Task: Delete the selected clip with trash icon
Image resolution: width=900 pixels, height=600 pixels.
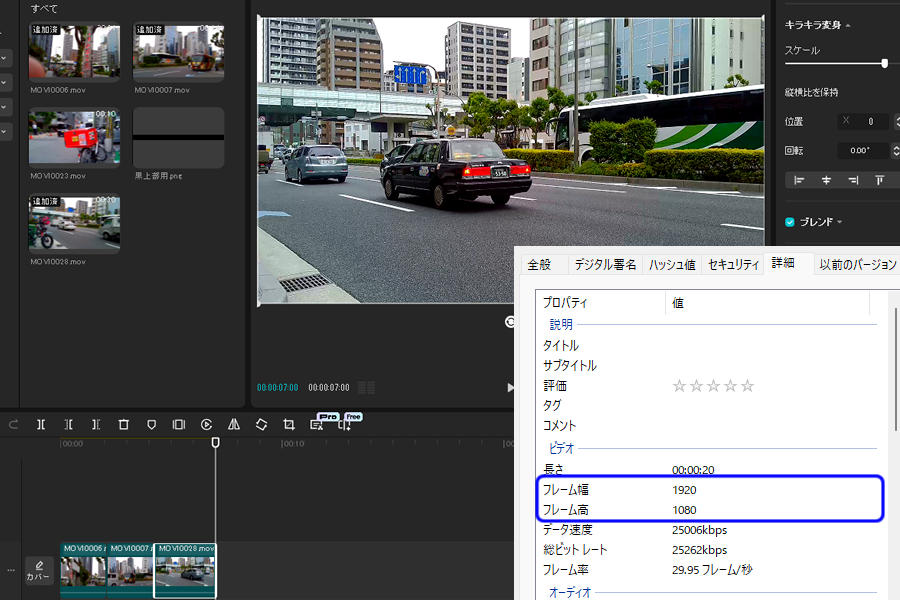Action: (124, 424)
